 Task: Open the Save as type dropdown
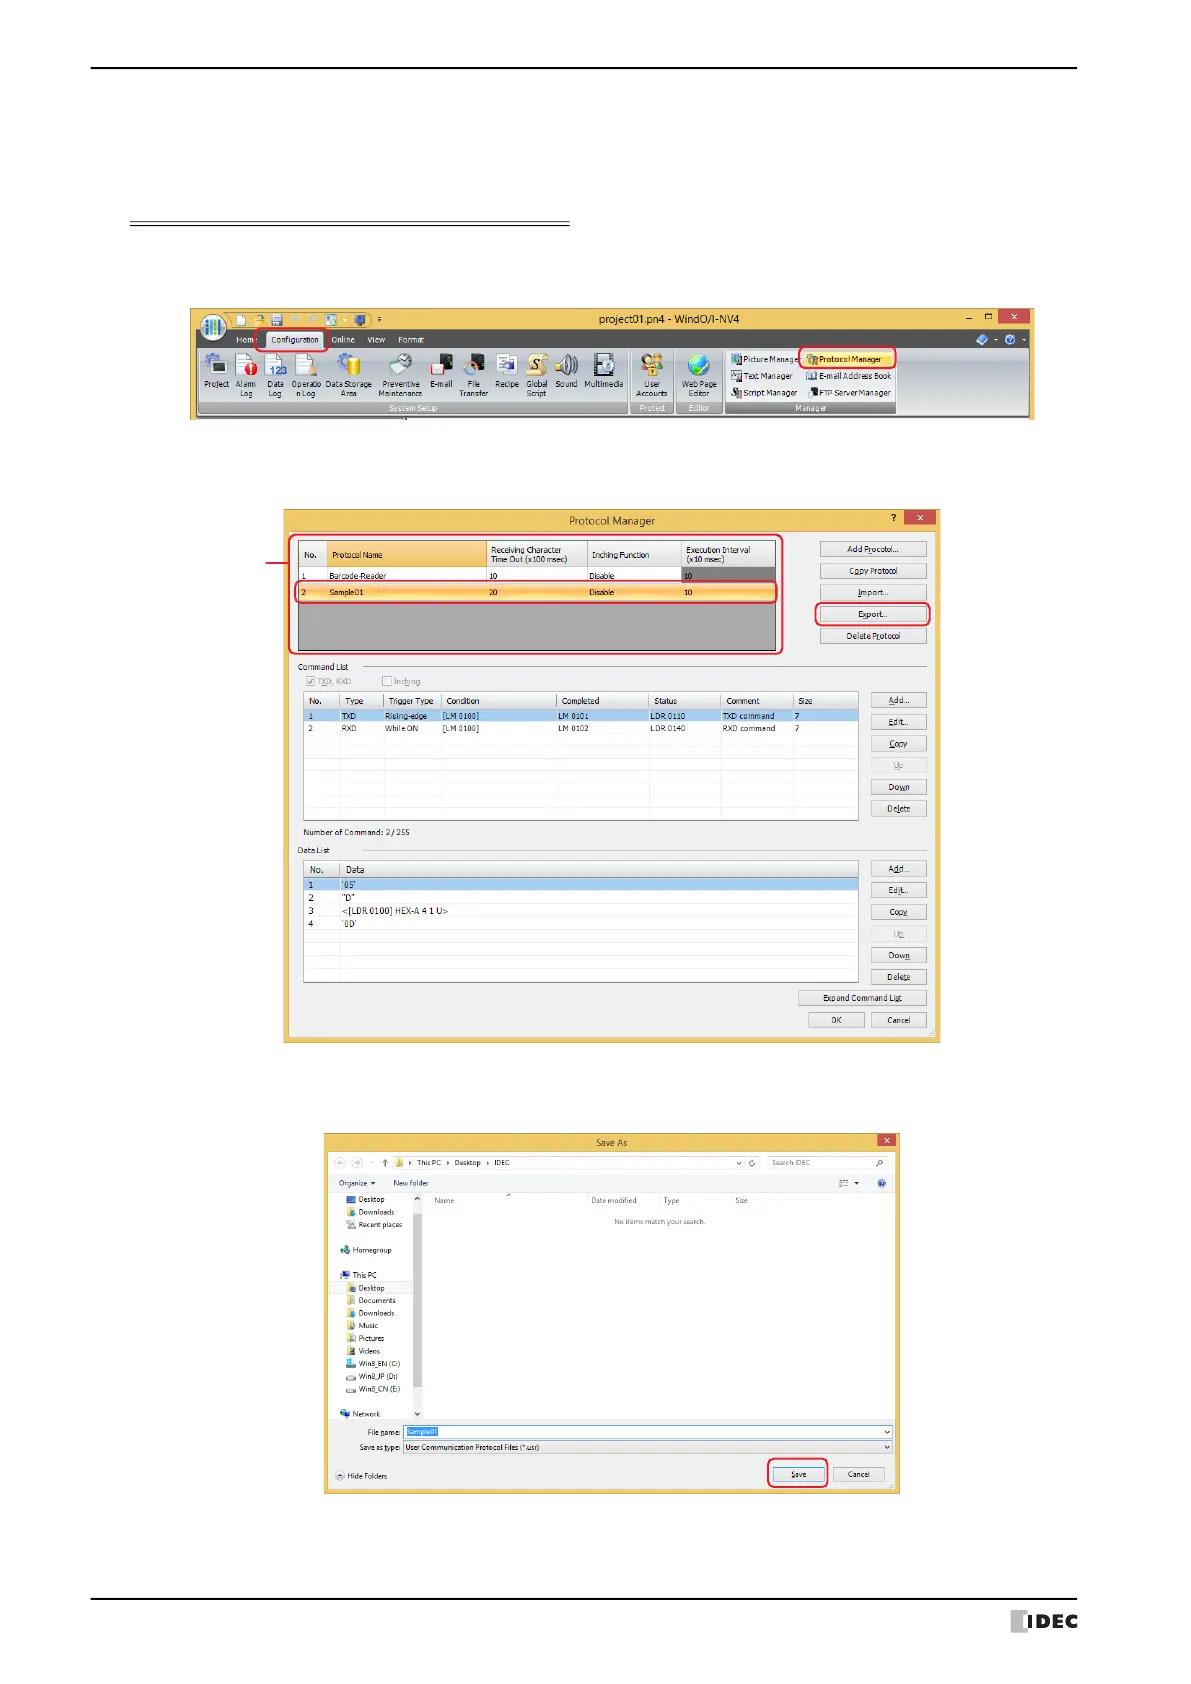click(886, 1447)
